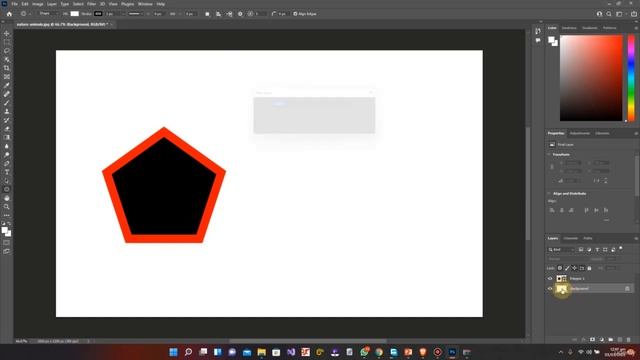Select the Polygon 1 layer name
Image resolution: width=640 pixels, height=360 pixels.
click(577, 278)
